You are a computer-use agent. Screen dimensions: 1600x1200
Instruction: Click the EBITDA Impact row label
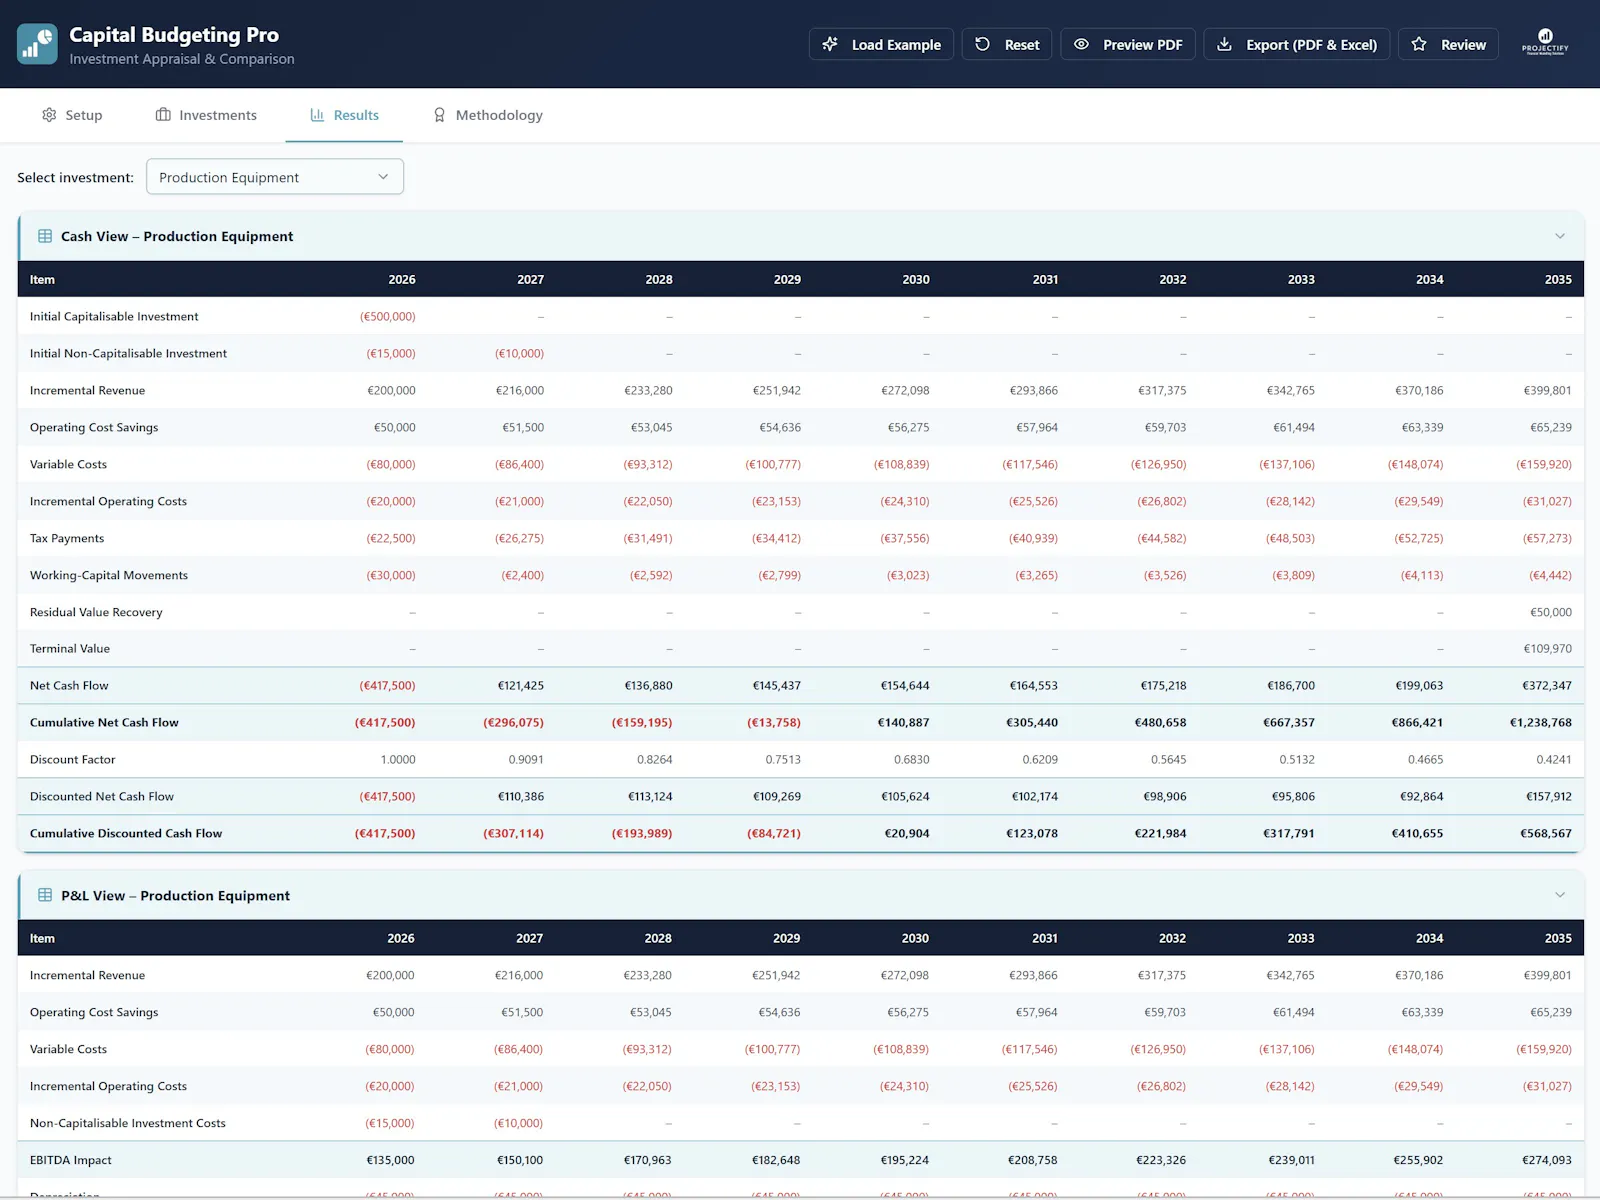pyautogui.click(x=71, y=1160)
